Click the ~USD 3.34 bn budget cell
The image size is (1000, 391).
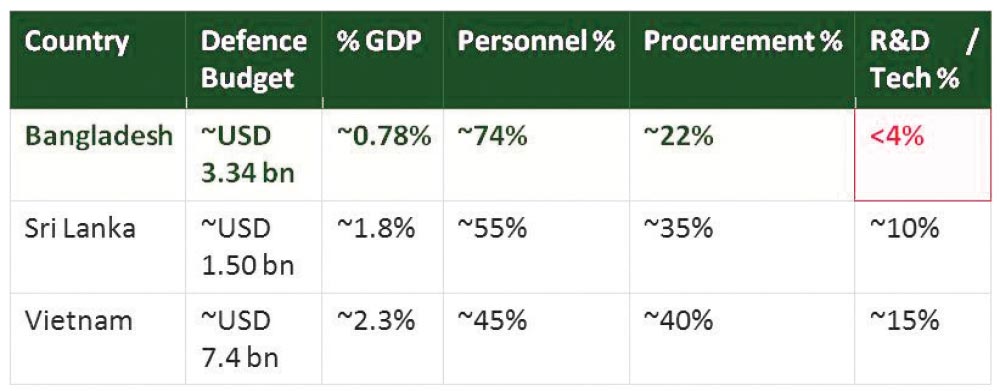point(254,155)
